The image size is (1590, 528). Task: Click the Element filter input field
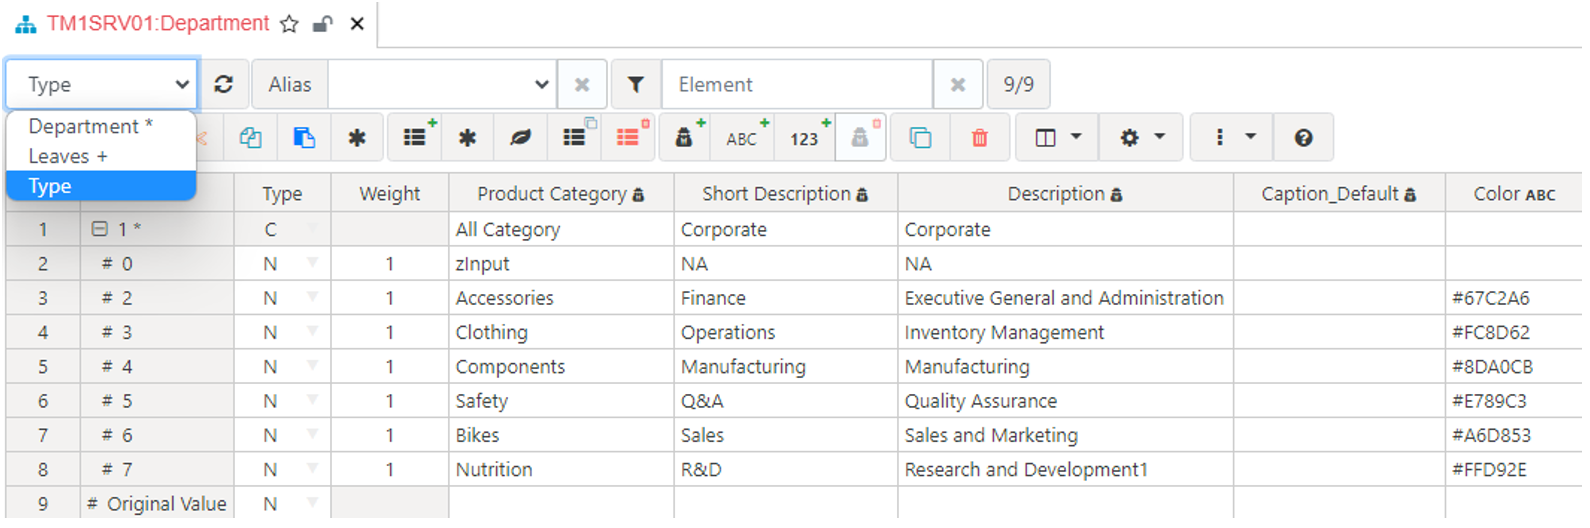[x=797, y=85]
